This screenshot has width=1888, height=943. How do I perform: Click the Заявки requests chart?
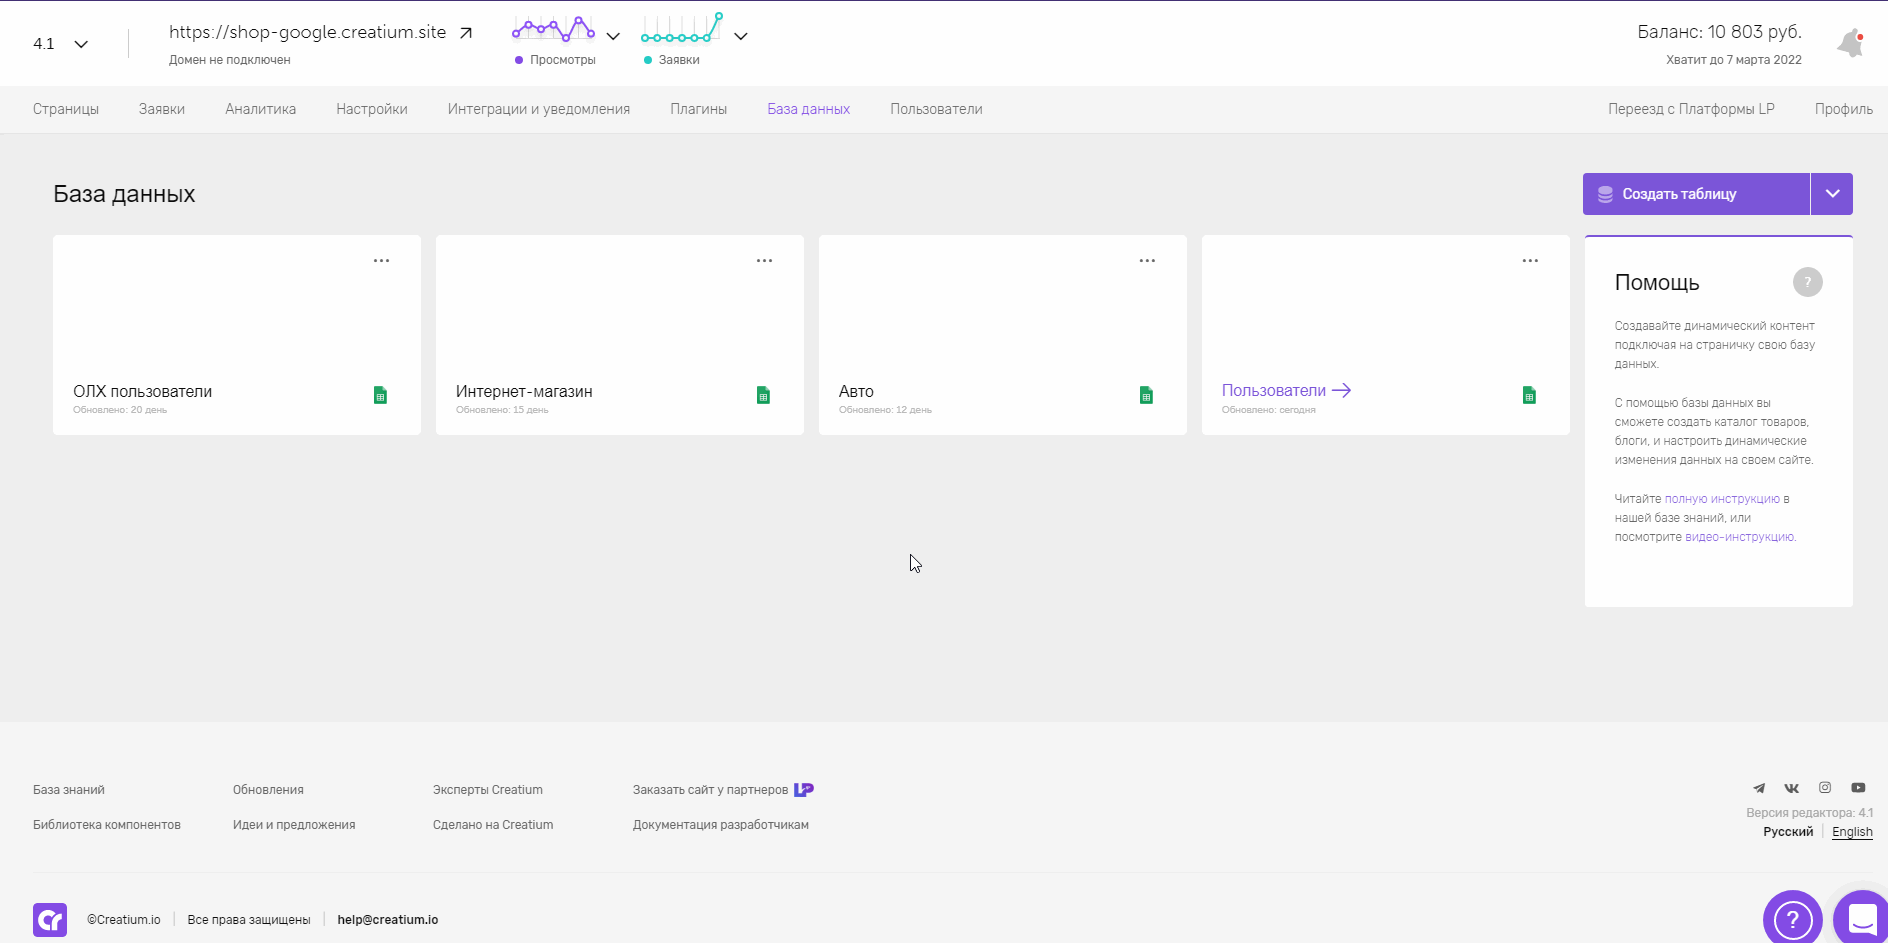(682, 29)
